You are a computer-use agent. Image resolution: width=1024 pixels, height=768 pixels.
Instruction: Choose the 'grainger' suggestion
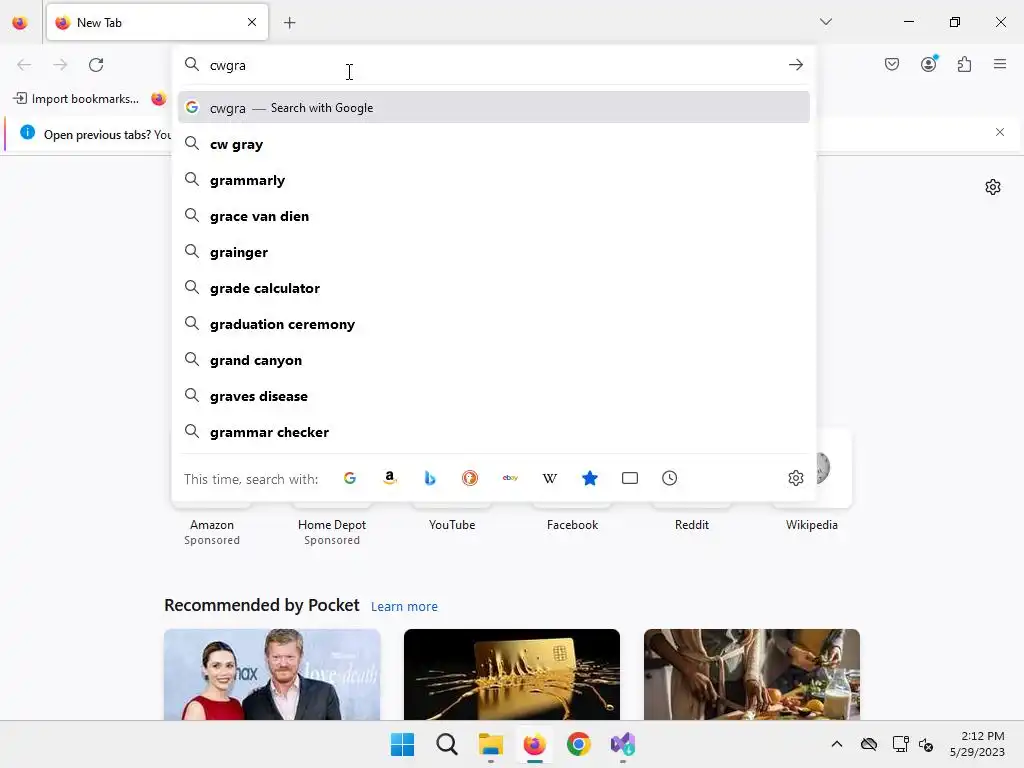[x=494, y=251]
